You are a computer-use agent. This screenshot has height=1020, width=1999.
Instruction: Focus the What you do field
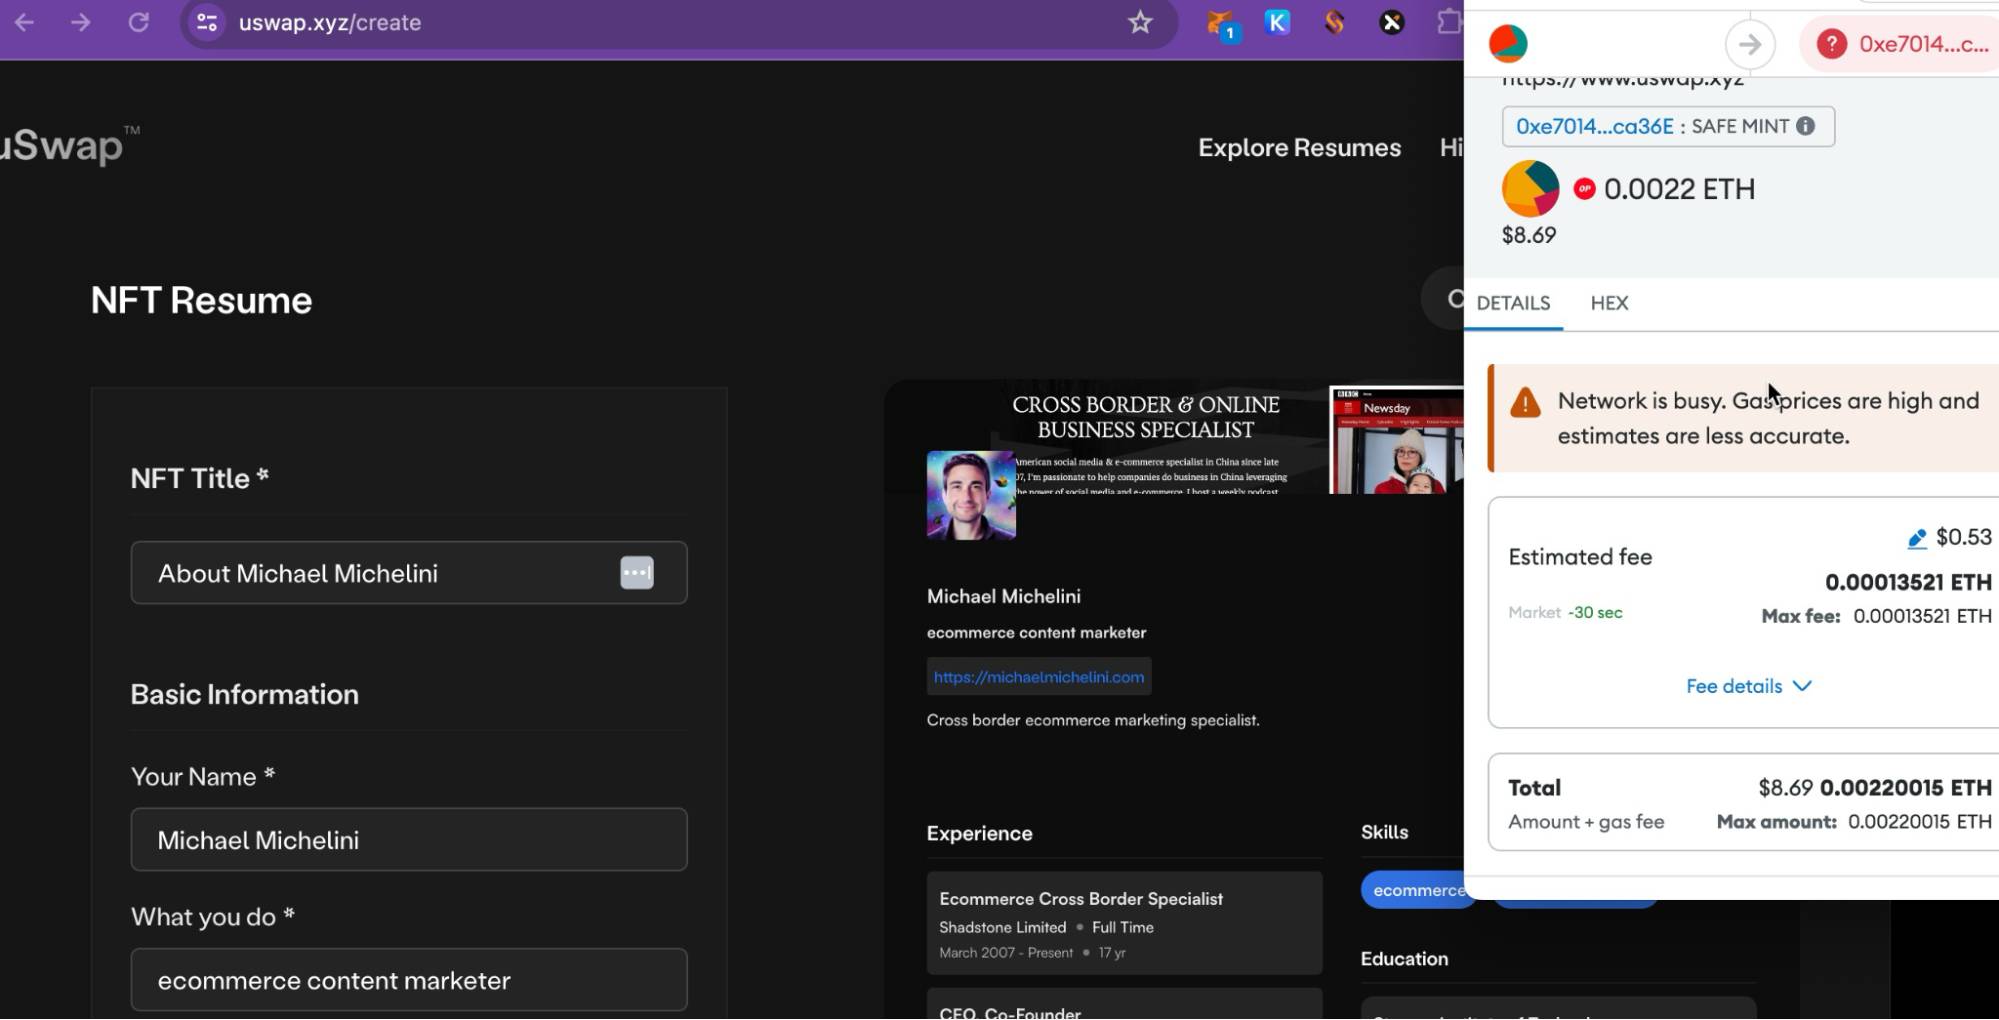(x=408, y=980)
